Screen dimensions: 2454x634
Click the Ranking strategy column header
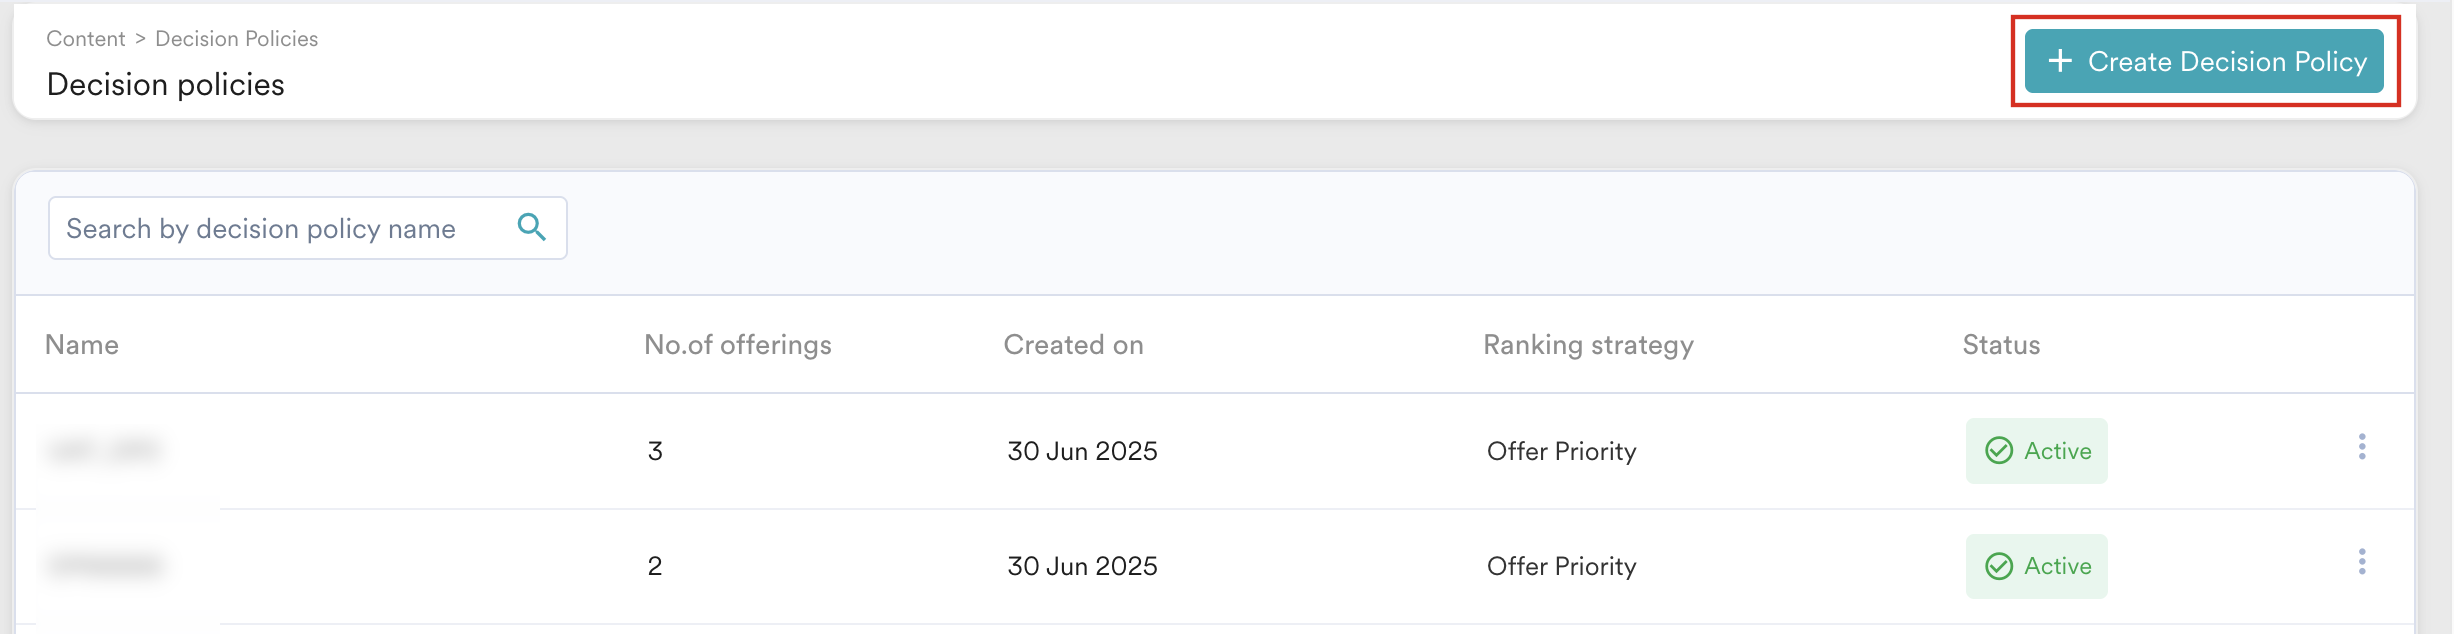(1588, 345)
